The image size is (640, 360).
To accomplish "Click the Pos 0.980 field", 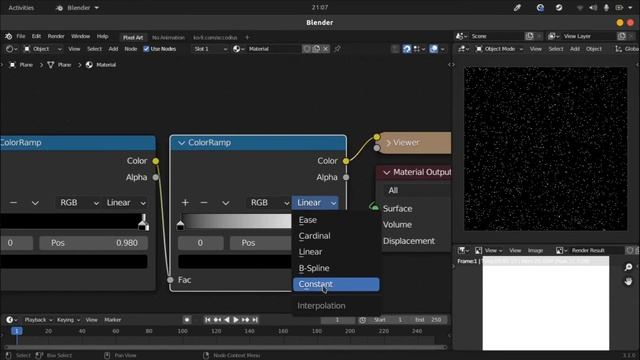I will [x=93, y=243].
